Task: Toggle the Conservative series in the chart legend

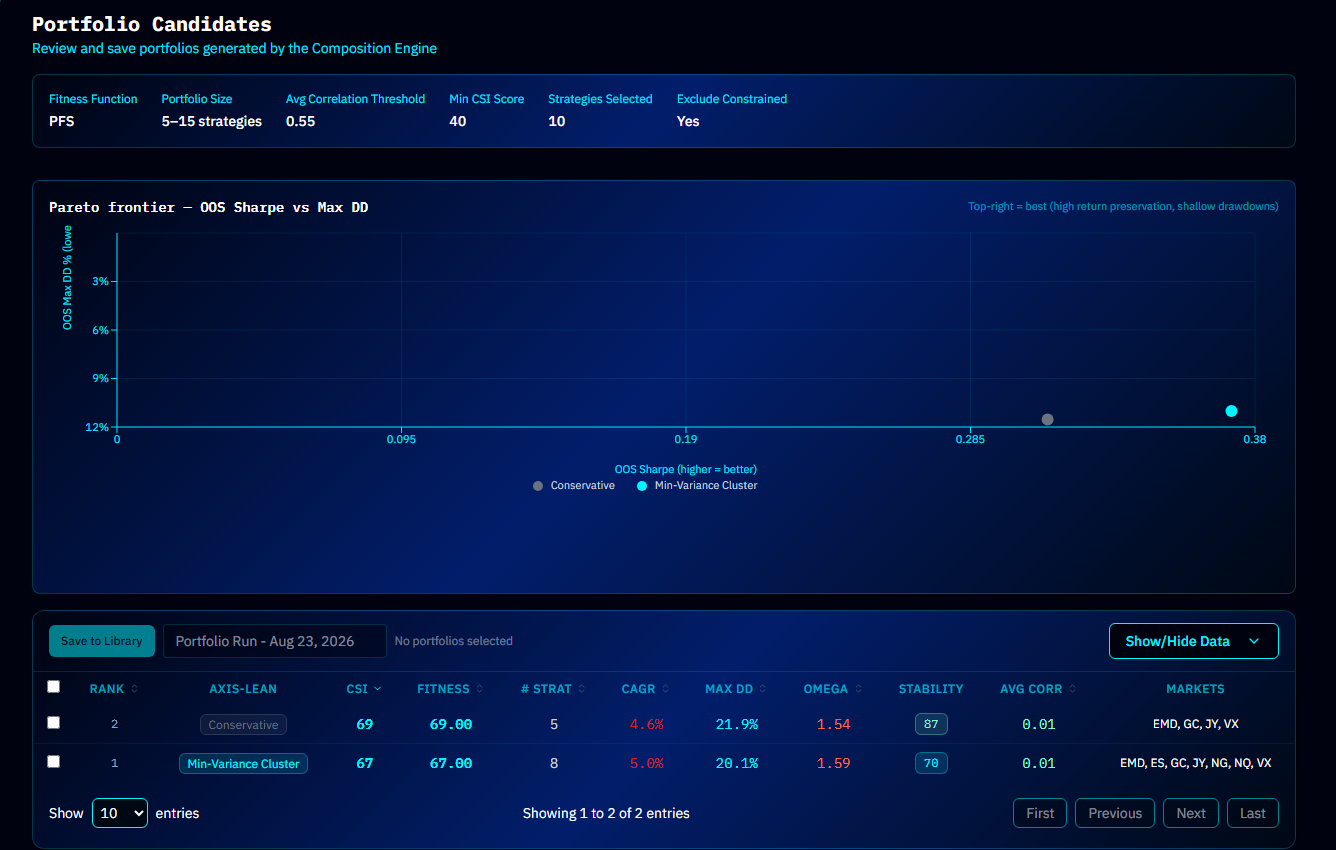Action: pyautogui.click(x=574, y=486)
